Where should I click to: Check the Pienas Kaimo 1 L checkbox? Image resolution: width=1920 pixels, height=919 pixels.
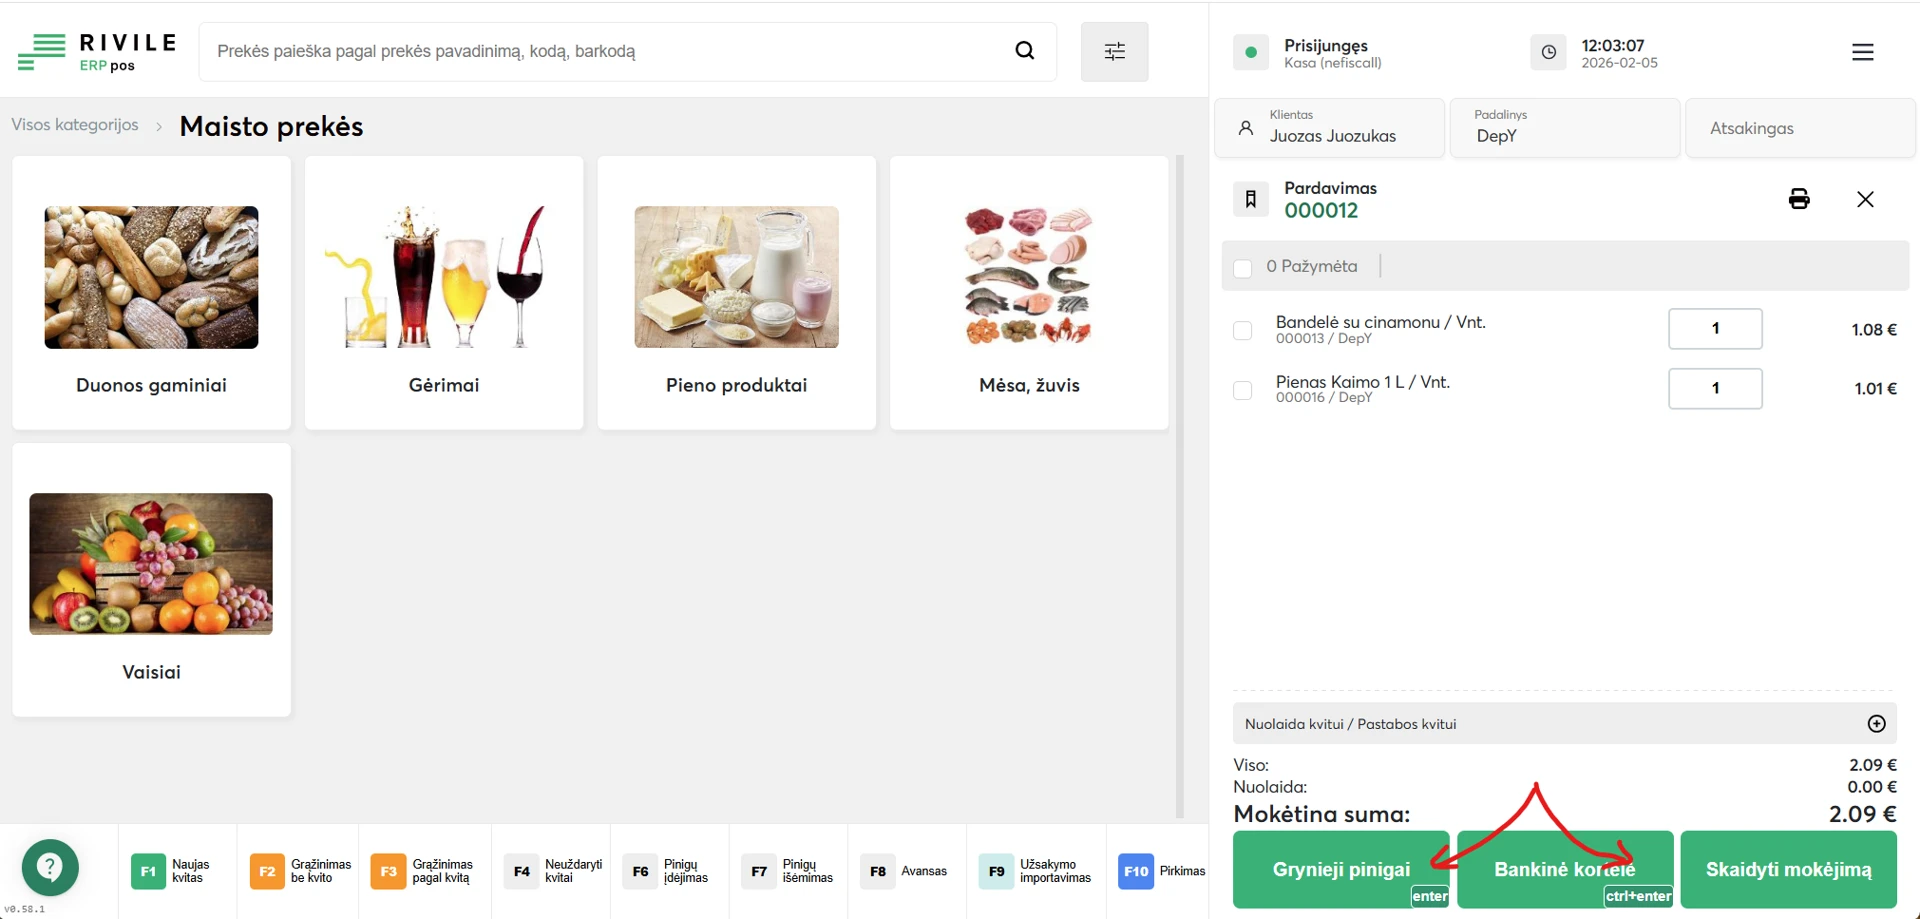pos(1243,390)
